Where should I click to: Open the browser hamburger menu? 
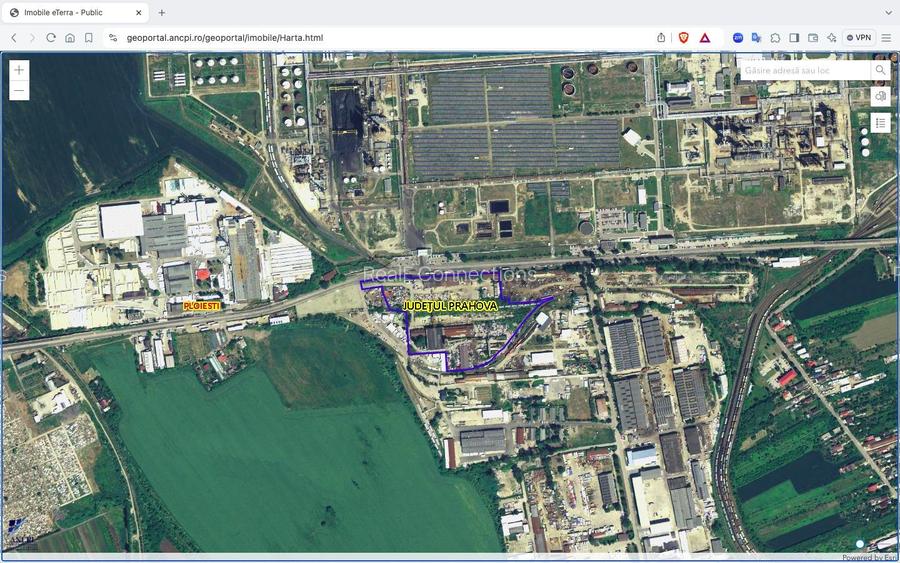point(886,38)
